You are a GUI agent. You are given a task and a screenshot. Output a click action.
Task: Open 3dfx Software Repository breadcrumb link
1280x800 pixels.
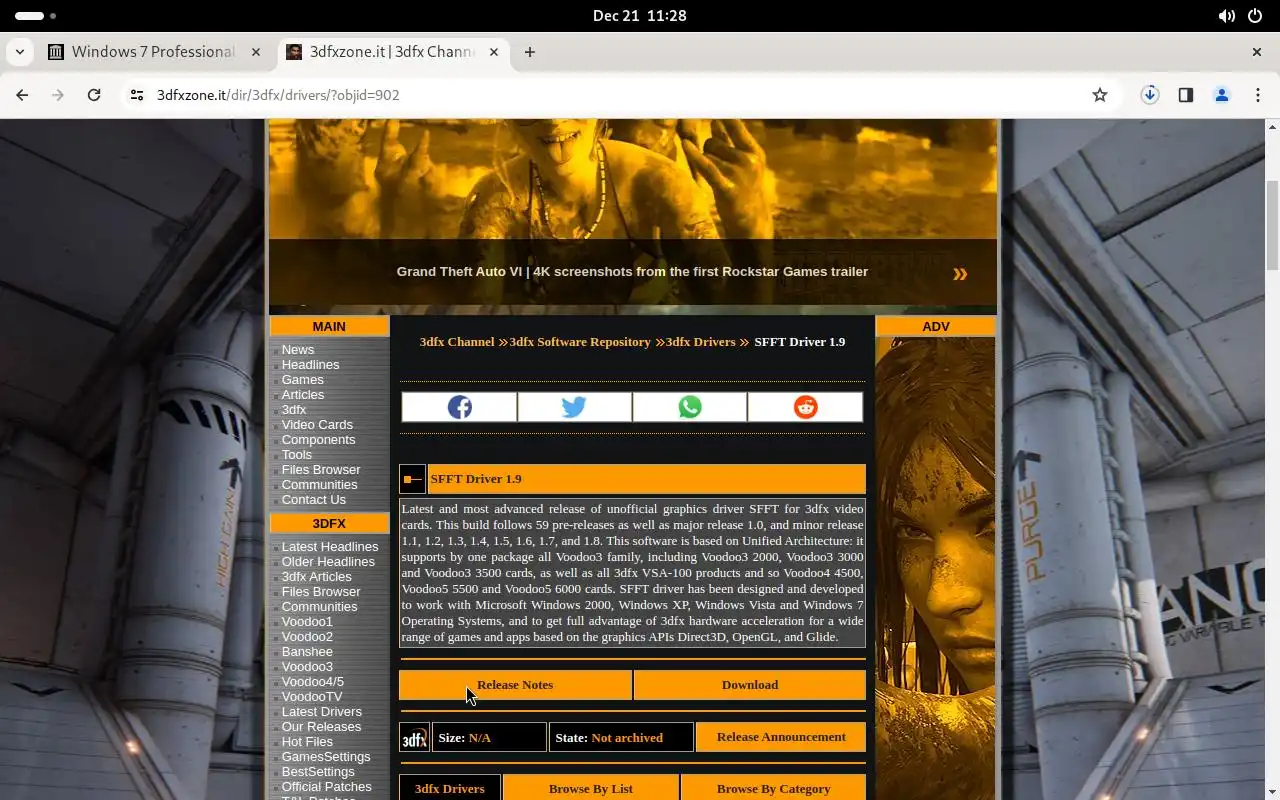(580, 342)
